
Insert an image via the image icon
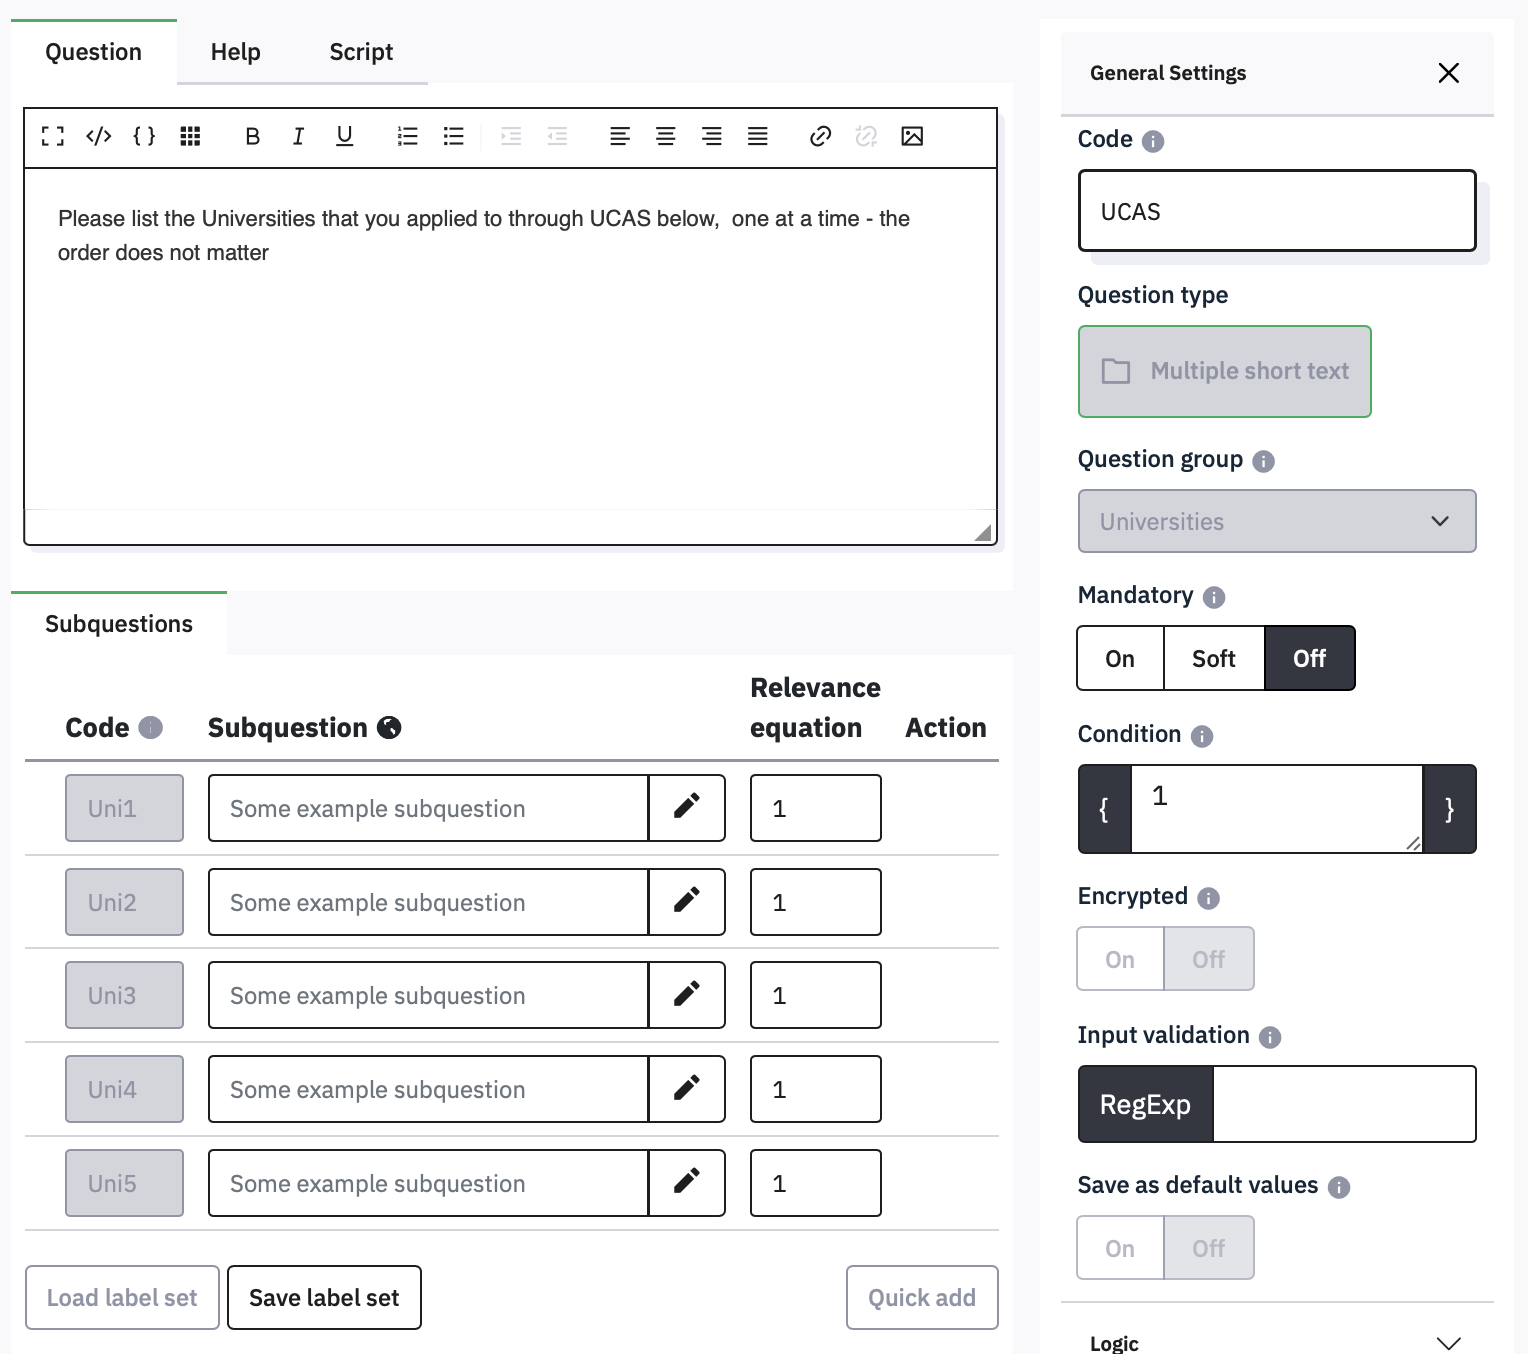coord(912,136)
